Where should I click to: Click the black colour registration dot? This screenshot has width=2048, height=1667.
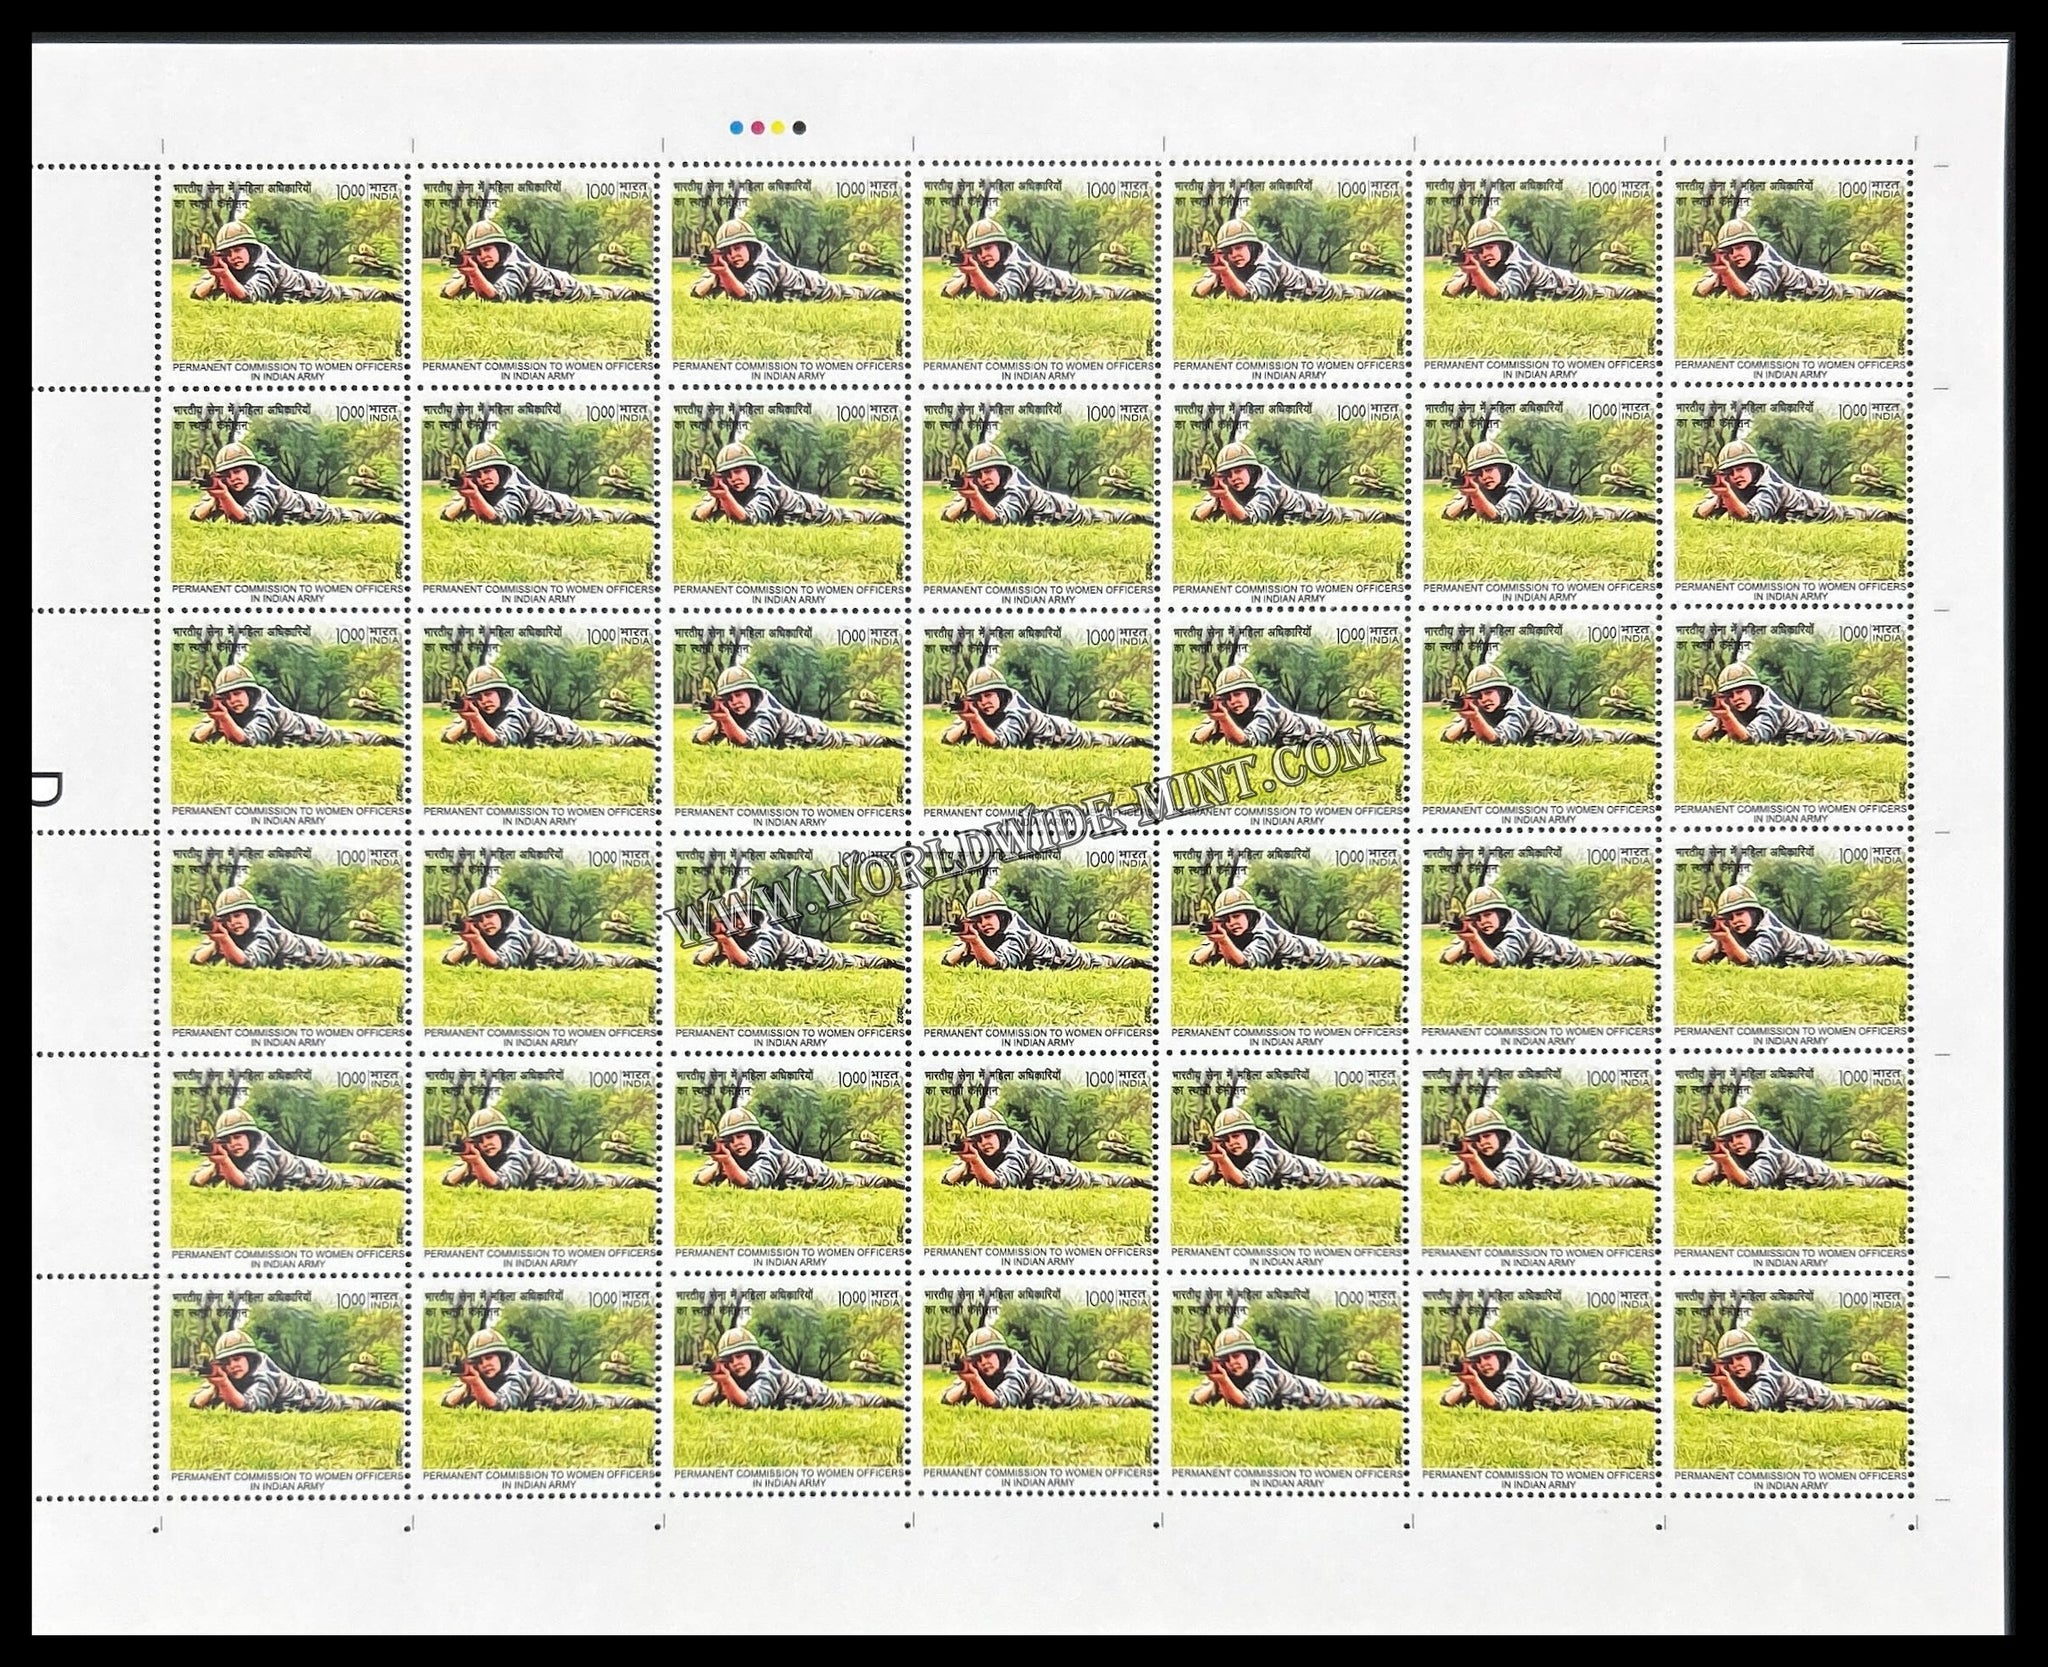click(x=798, y=127)
